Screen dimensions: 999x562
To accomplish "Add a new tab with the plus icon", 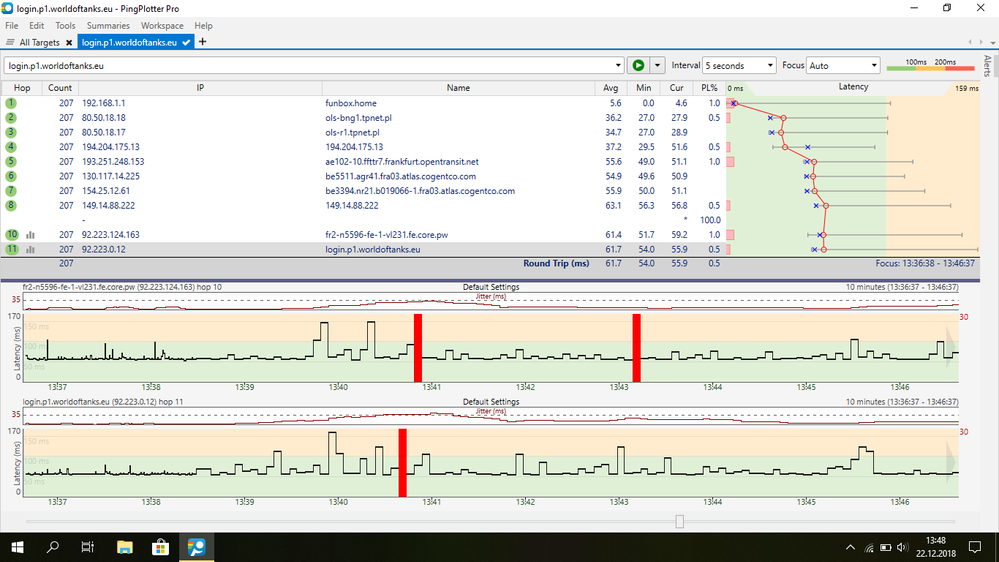I will pyautogui.click(x=203, y=42).
